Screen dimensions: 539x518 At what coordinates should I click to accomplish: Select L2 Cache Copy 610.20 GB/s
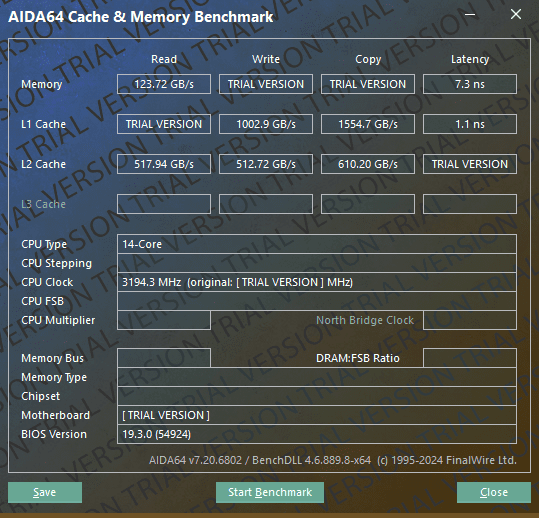(x=368, y=164)
